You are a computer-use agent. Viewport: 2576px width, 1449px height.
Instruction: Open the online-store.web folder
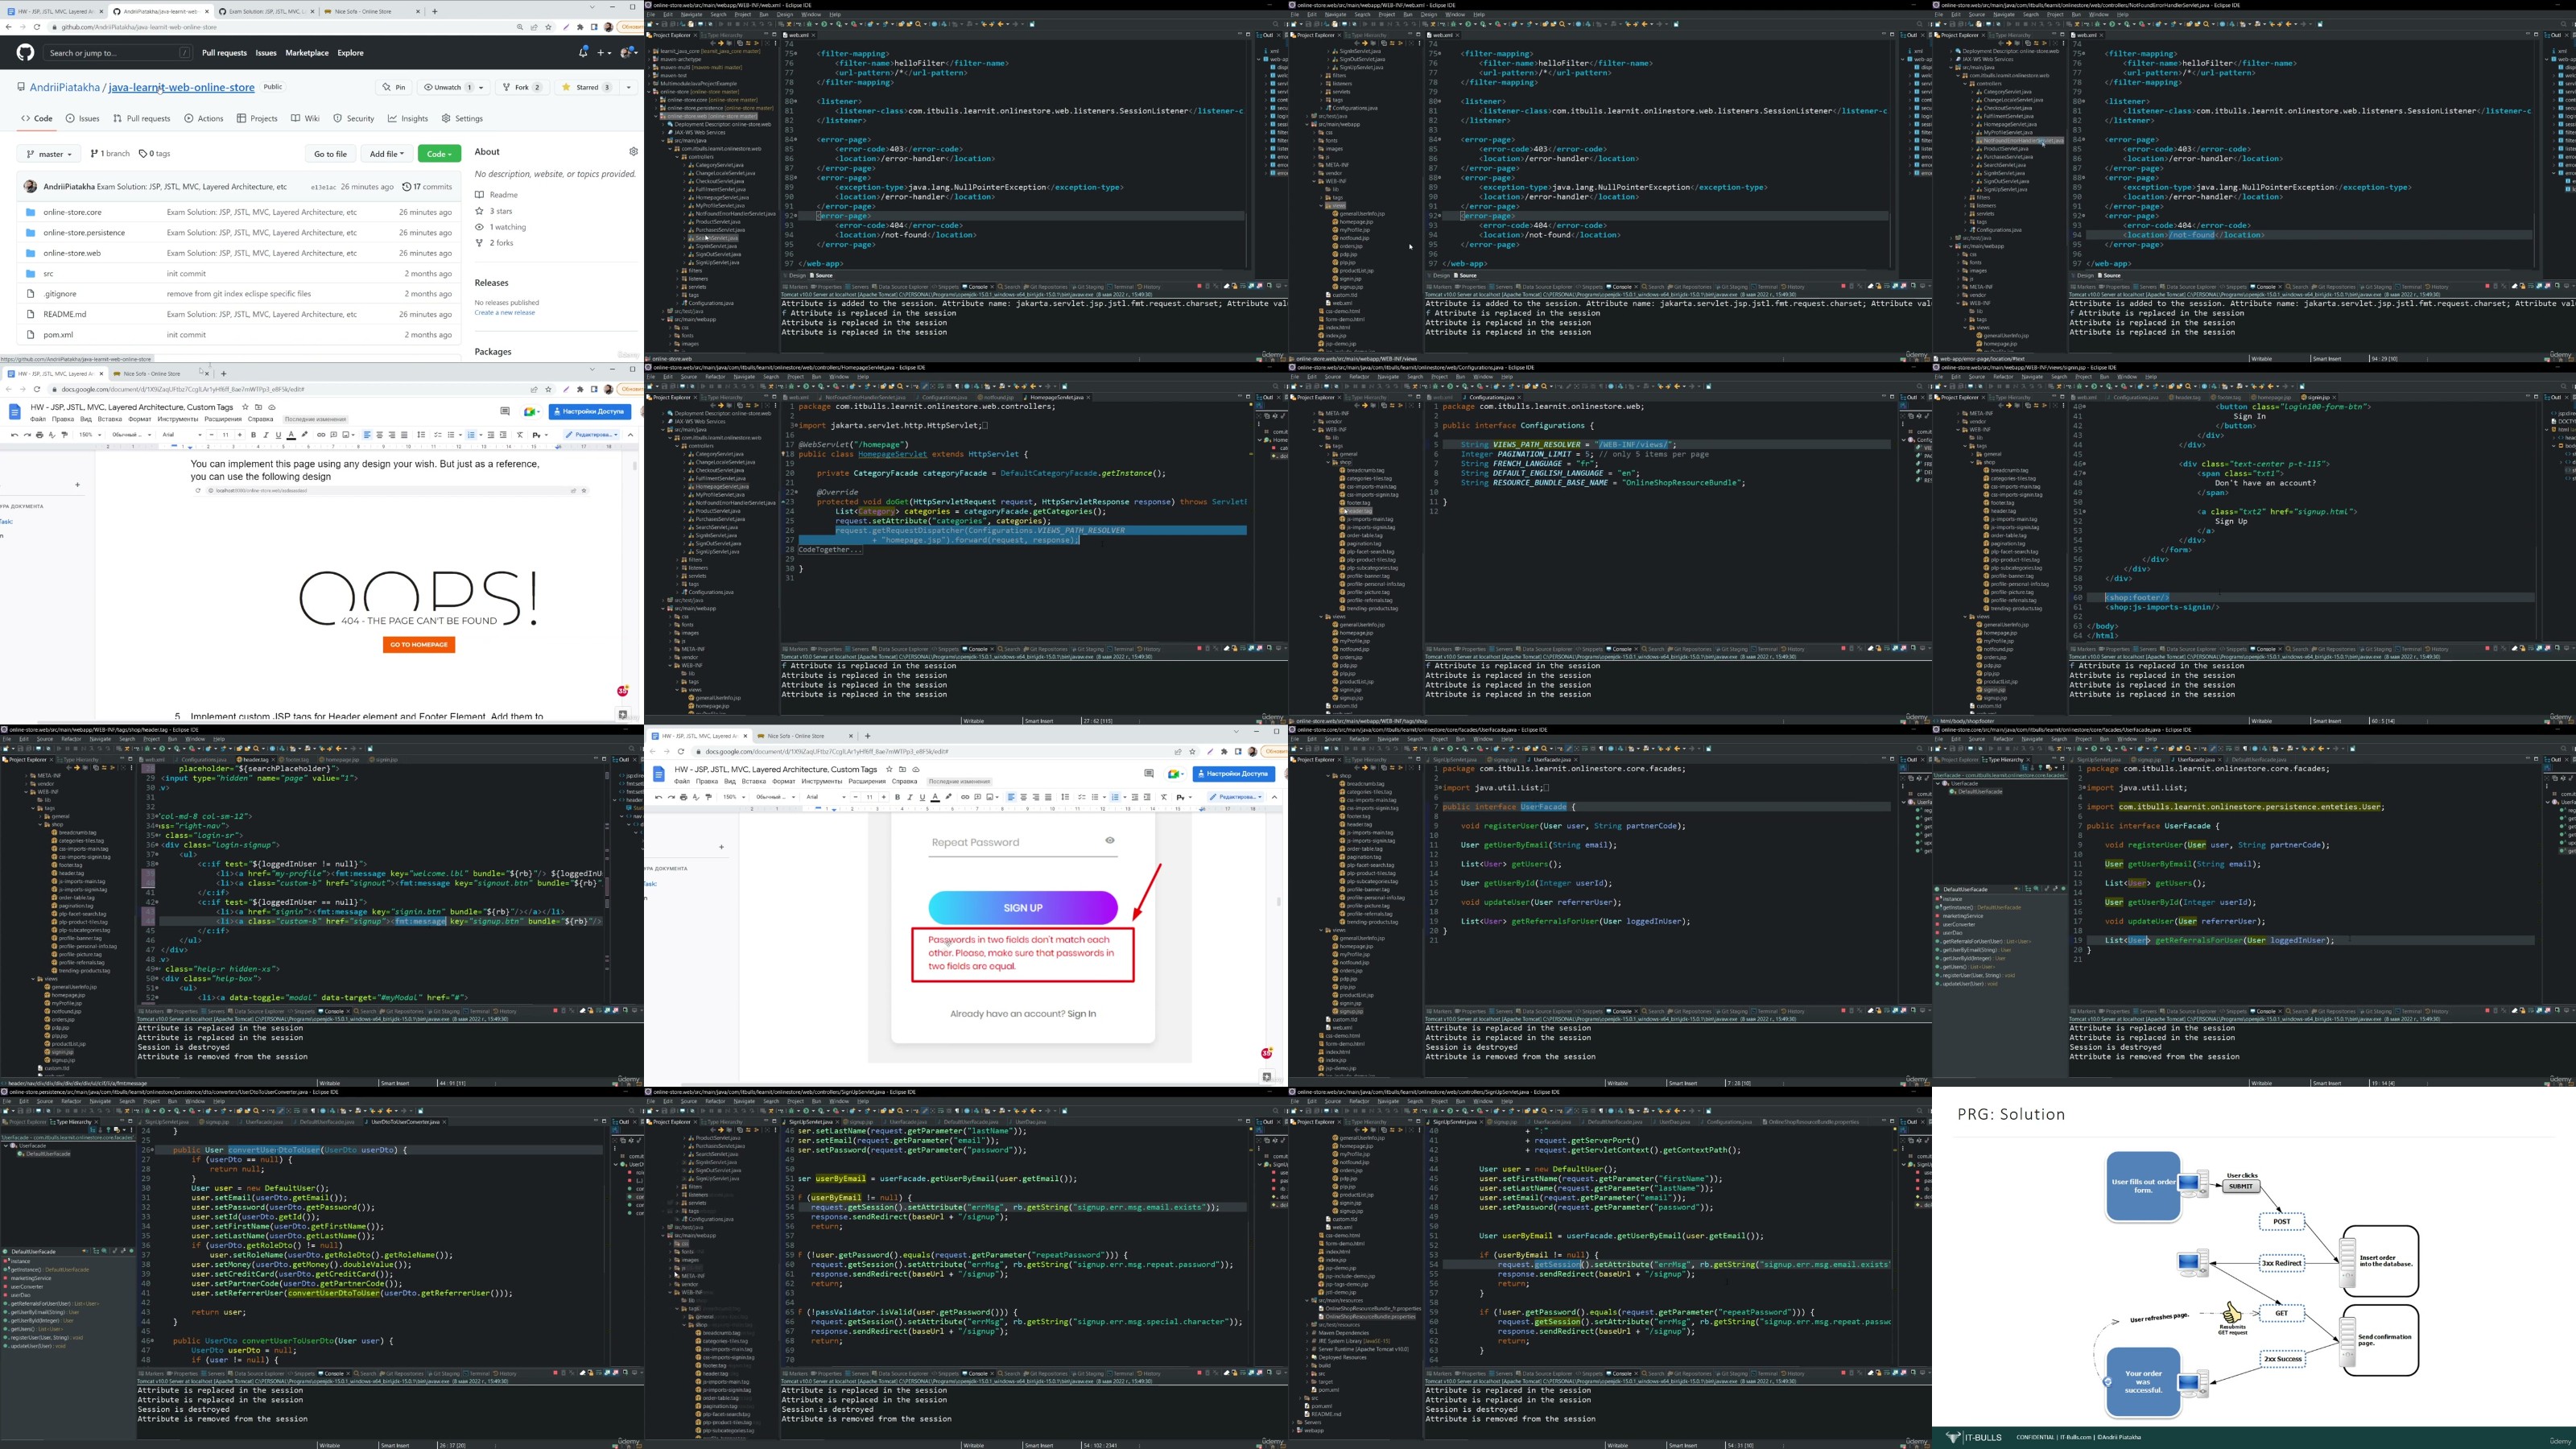click(72, 253)
